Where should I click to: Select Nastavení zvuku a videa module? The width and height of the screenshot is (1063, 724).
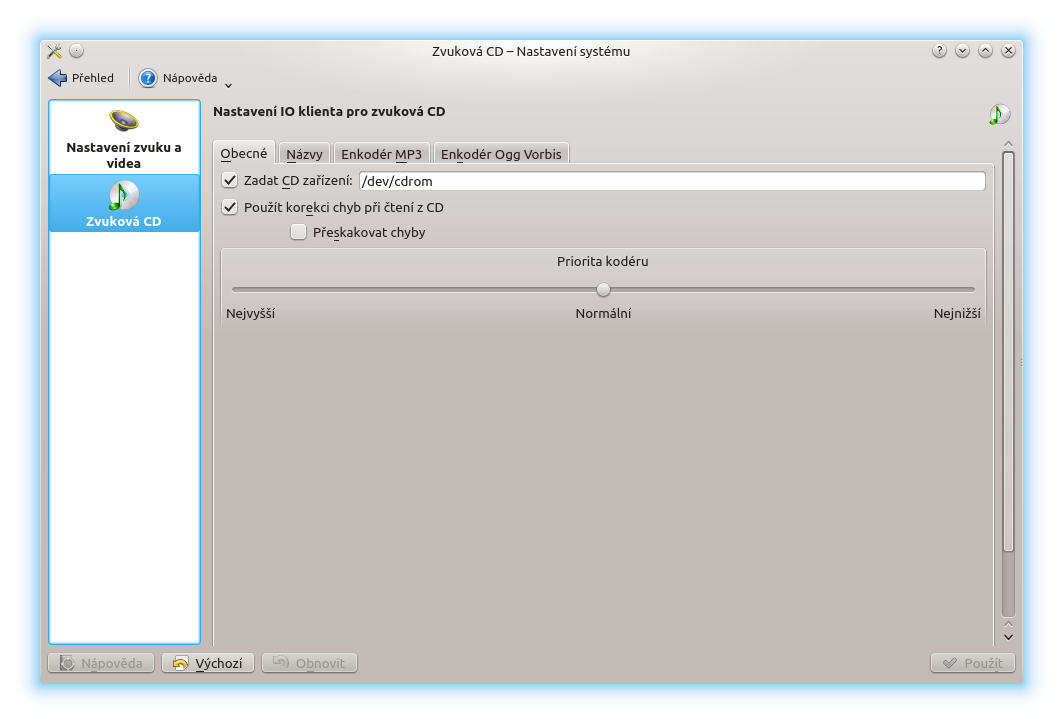(124, 139)
